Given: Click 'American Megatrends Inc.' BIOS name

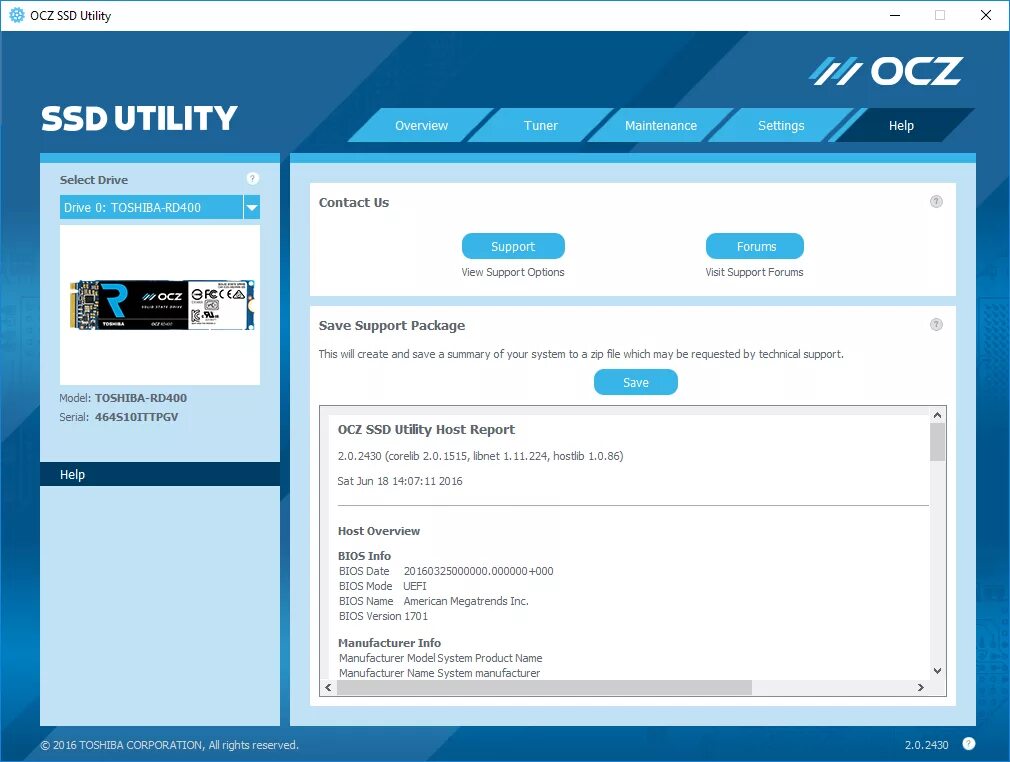Looking at the screenshot, I should 466,601.
